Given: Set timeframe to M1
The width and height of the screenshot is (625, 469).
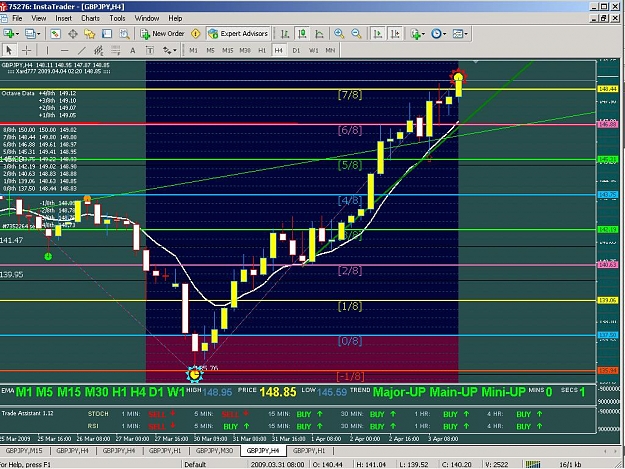Looking at the screenshot, I should point(193,50).
